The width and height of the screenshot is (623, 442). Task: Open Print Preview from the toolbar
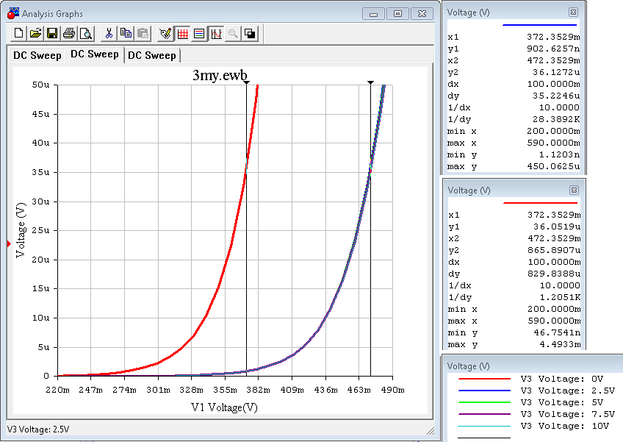pos(85,34)
